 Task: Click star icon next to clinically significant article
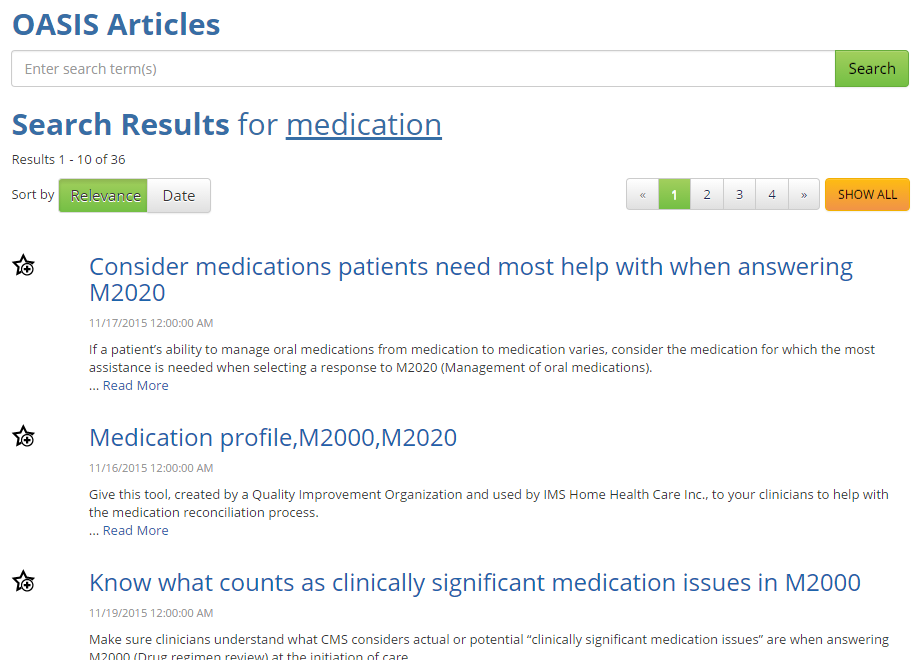point(24,582)
